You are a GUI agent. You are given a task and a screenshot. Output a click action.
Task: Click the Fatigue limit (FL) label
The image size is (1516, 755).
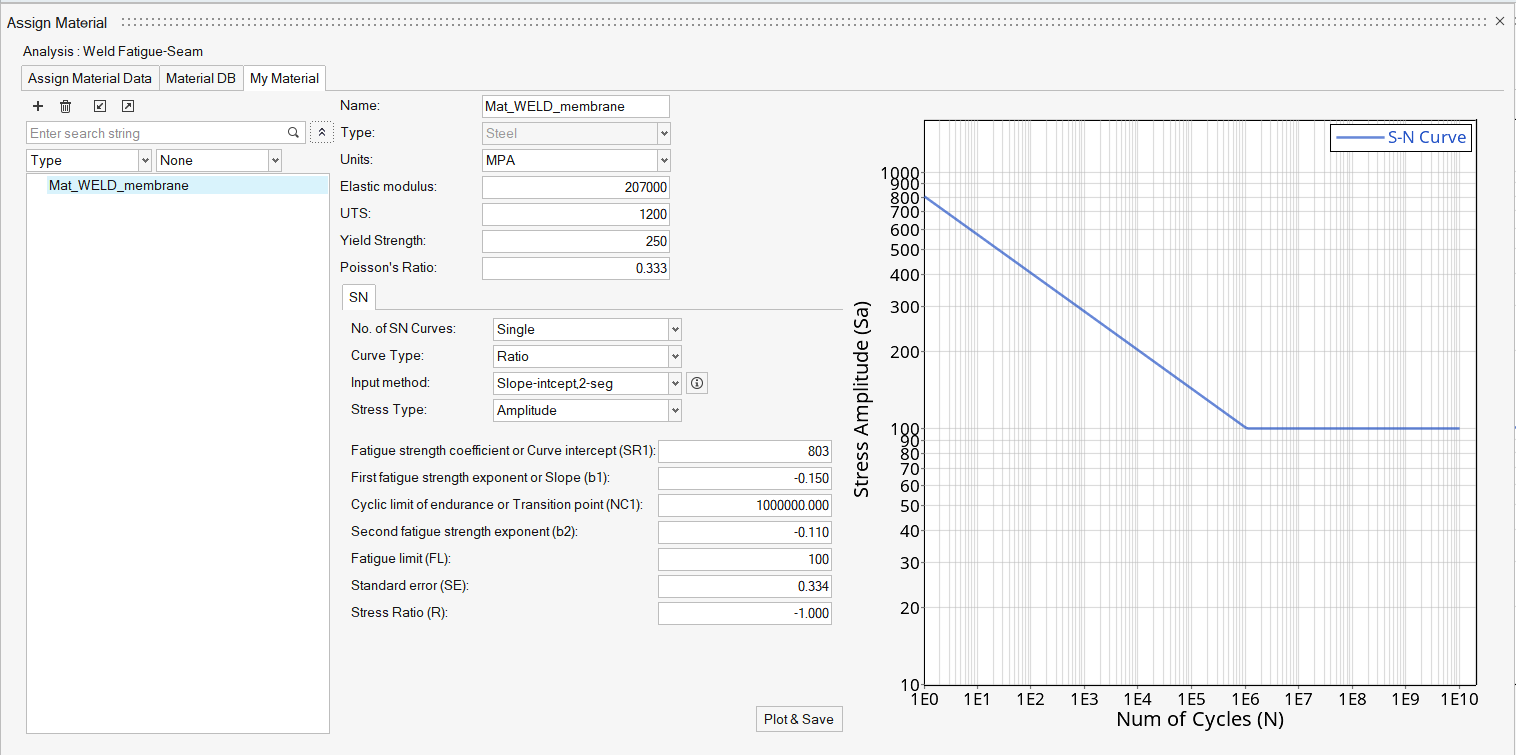click(400, 558)
